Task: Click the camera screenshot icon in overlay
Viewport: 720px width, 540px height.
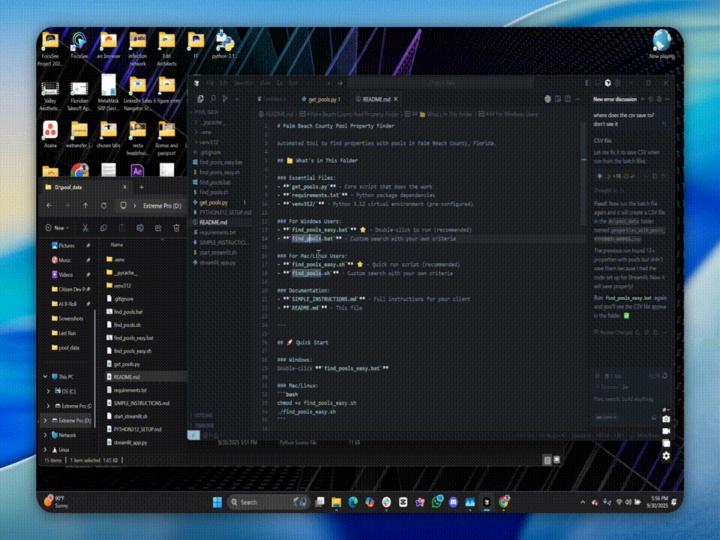Action: tap(666, 419)
